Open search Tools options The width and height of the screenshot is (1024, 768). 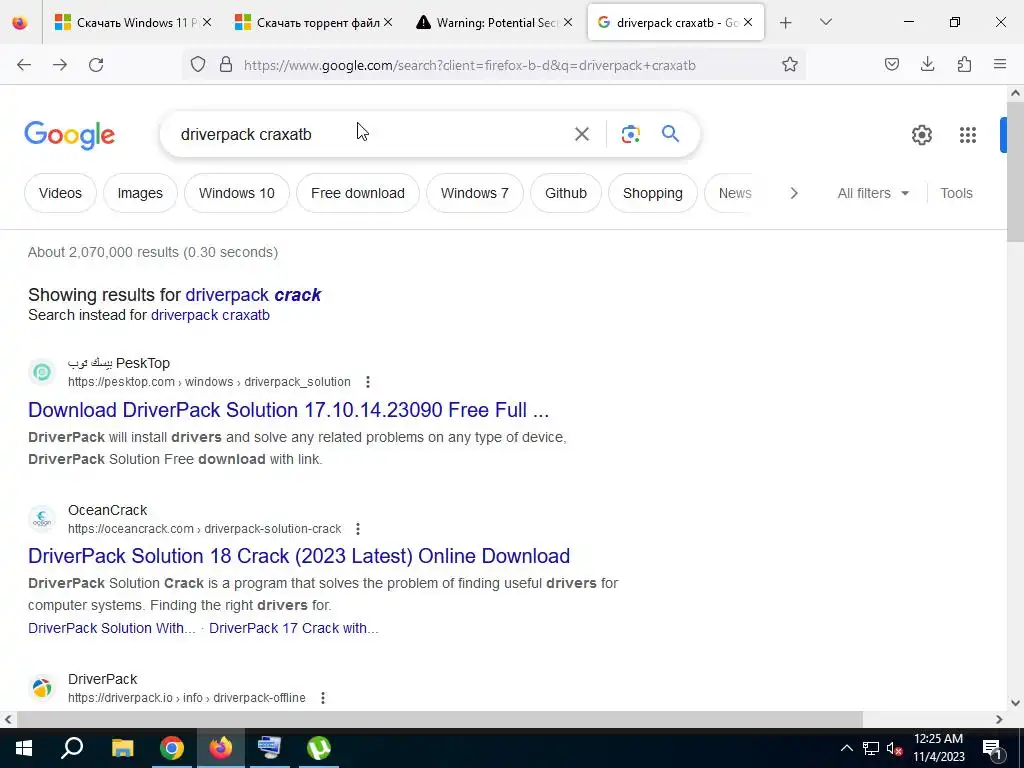[x=956, y=193]
